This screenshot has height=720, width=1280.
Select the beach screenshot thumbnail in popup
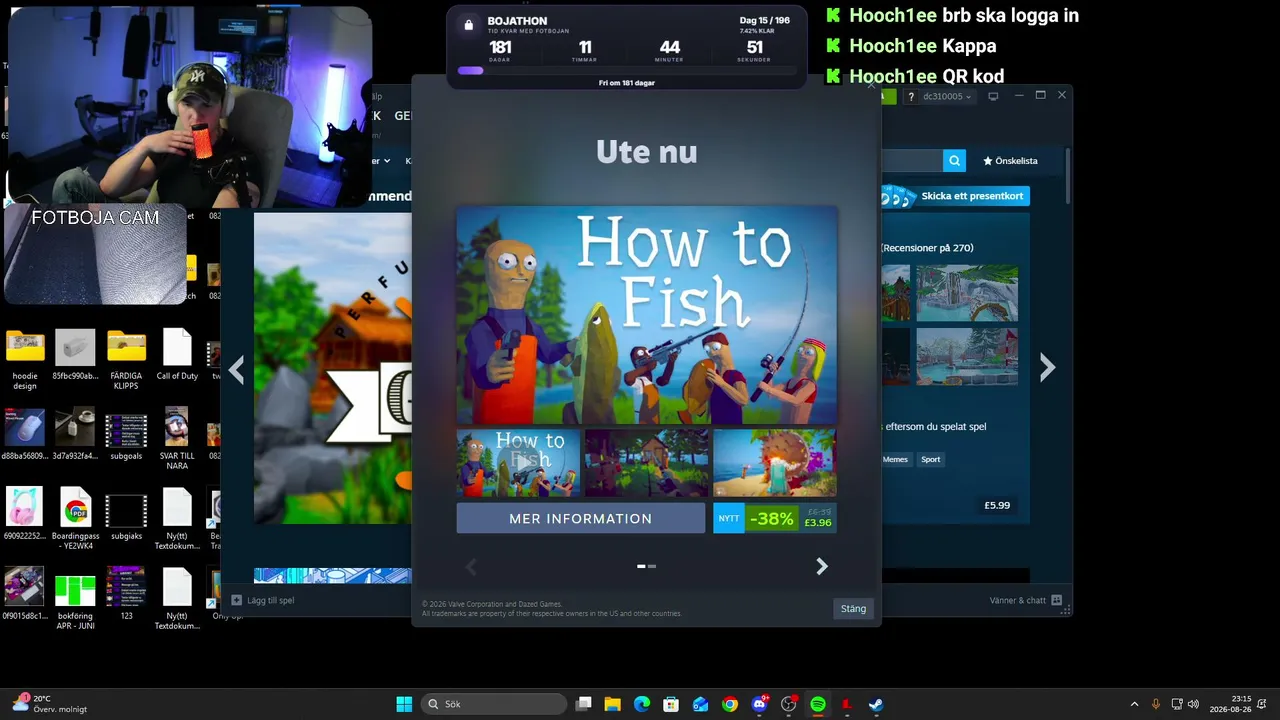tap(775, 463)
